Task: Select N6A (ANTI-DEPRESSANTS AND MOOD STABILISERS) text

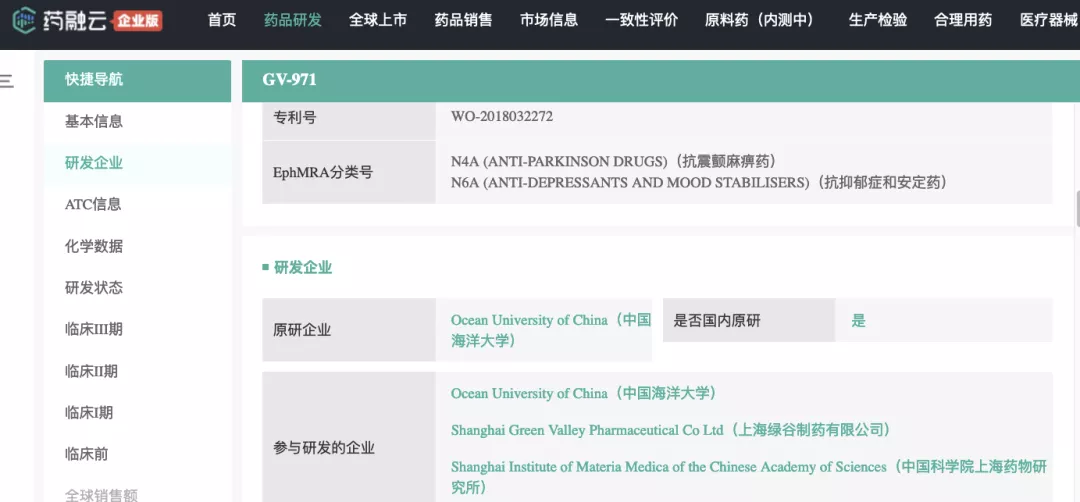Action: click(x=699, y=182)
